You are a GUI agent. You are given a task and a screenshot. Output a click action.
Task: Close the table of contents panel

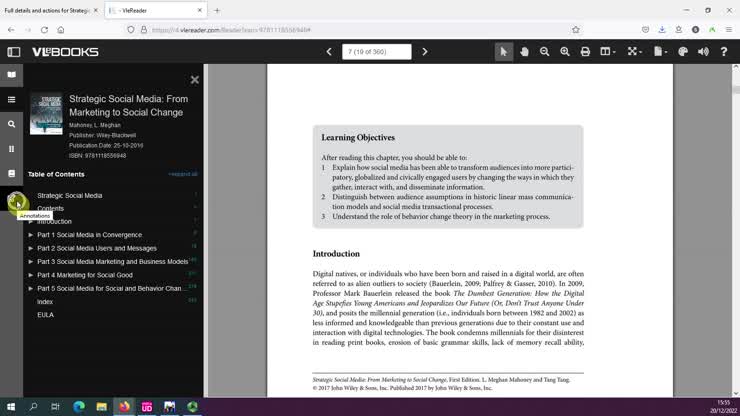pos(195,80)
